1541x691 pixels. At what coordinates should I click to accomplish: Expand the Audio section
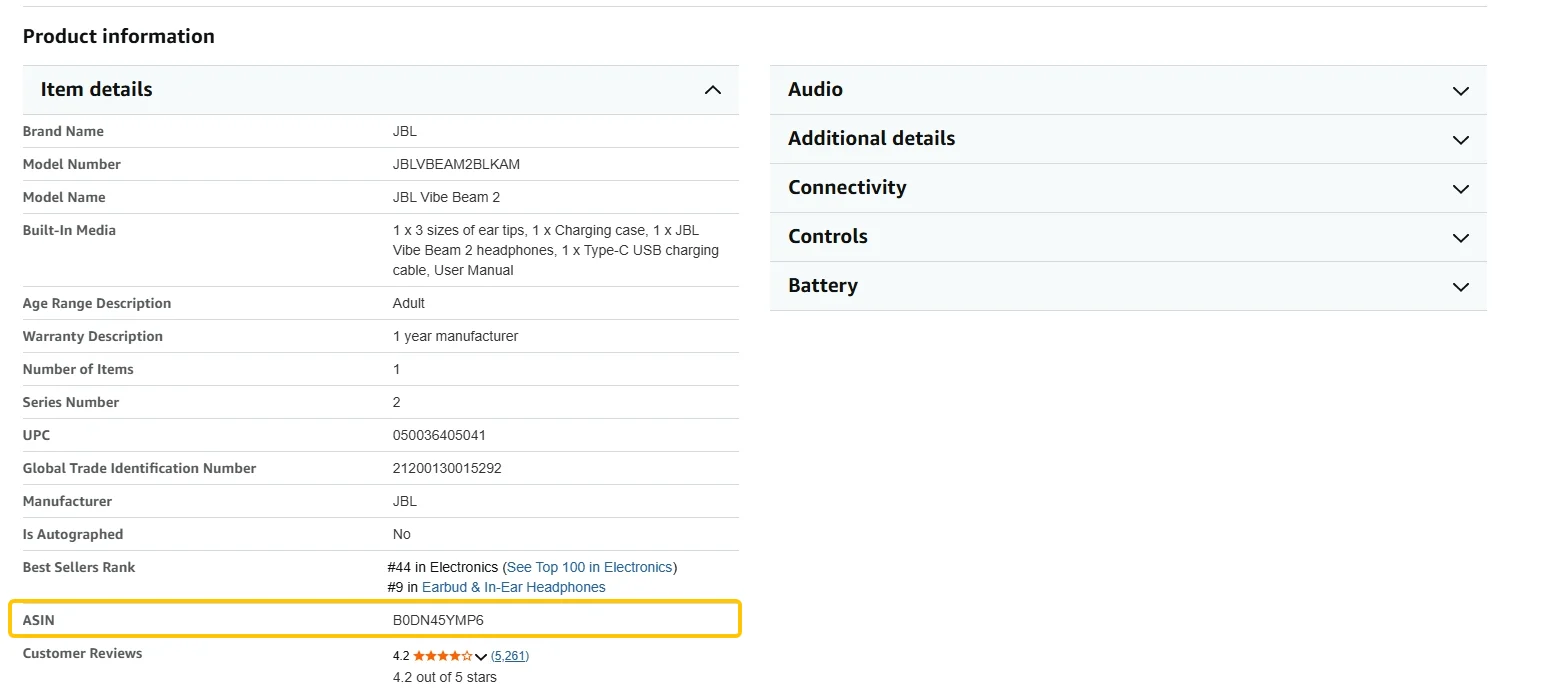[1128, 90]
